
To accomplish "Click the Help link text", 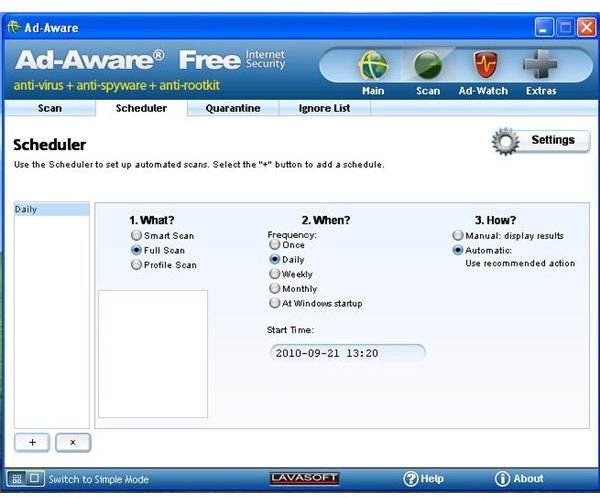I will [432, 478].
